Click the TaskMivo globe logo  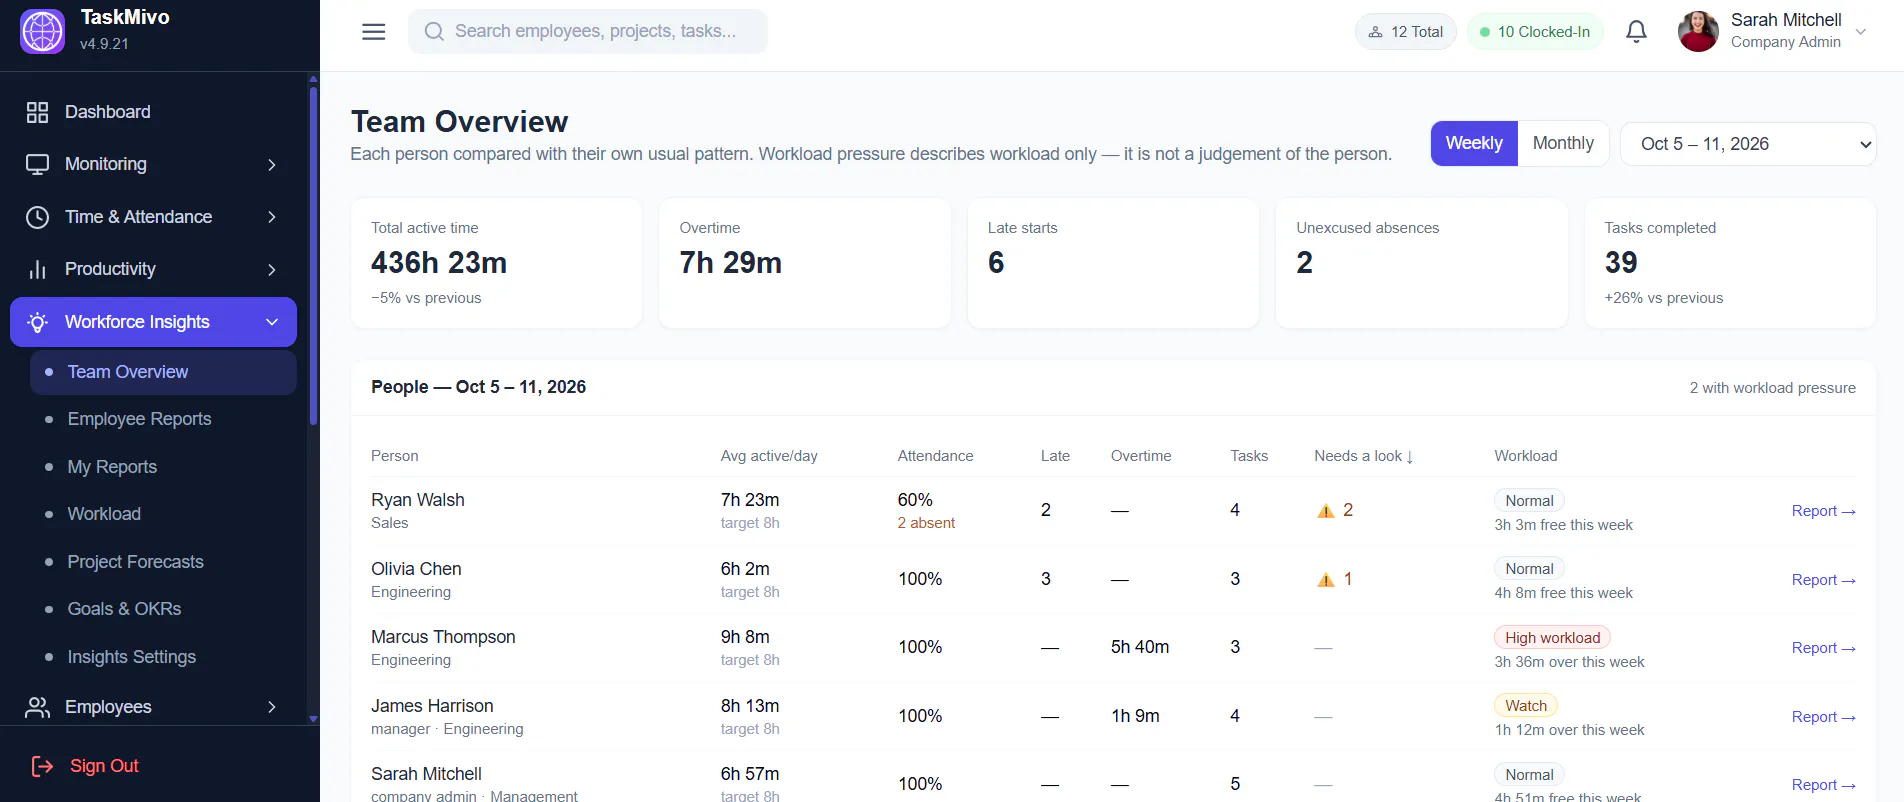(x=42, y=31)
